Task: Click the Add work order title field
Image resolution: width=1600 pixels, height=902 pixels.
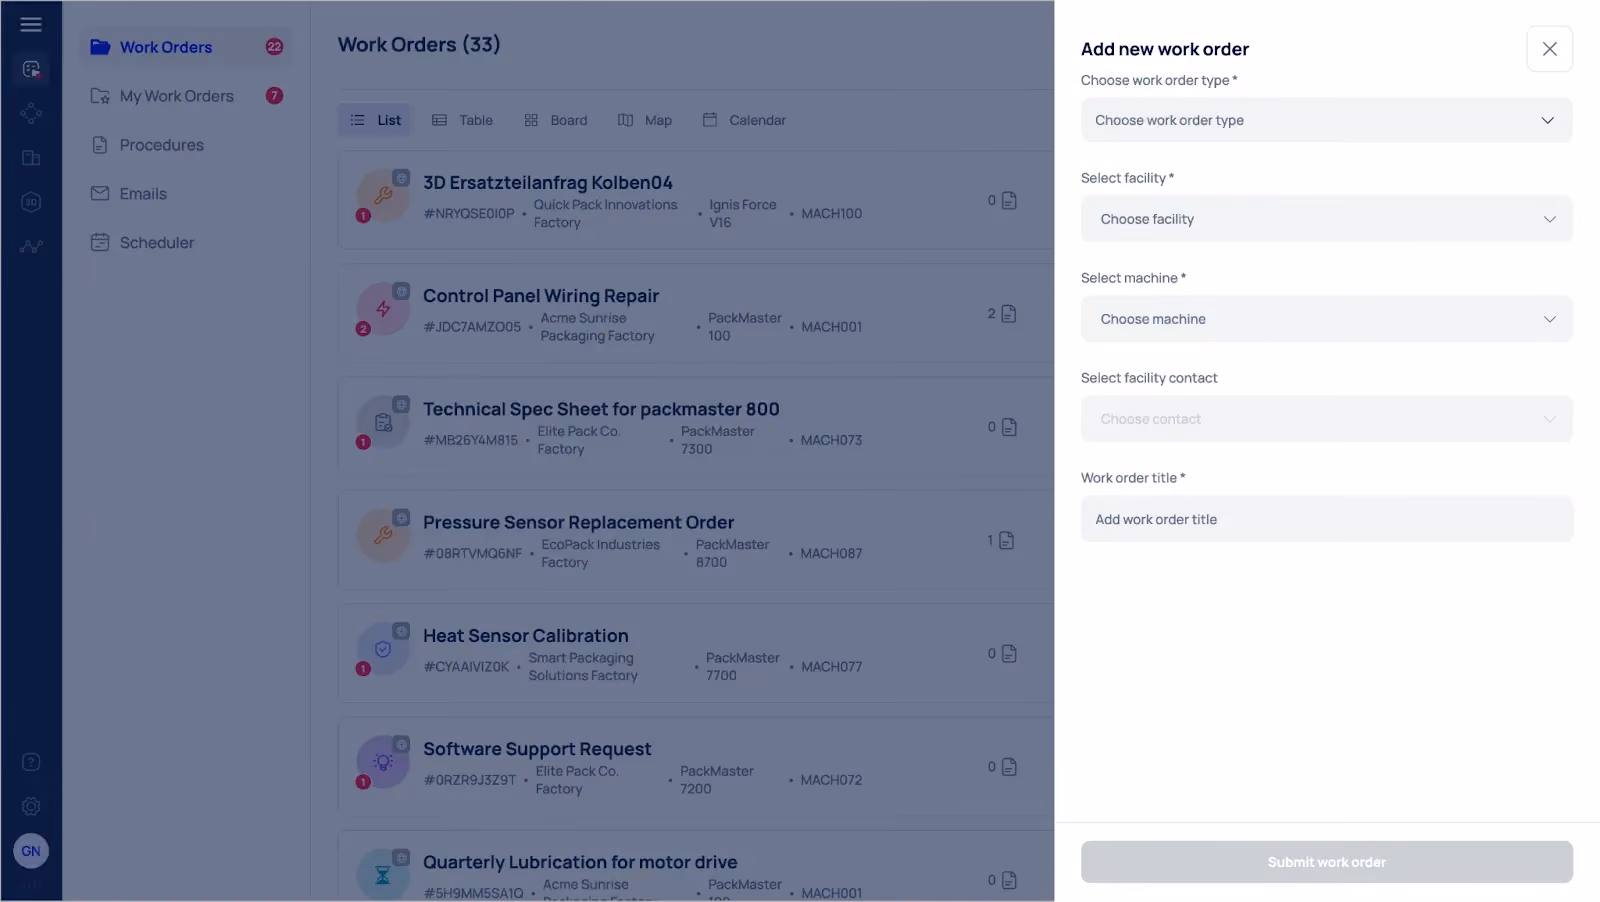Action: [1326, 519]
